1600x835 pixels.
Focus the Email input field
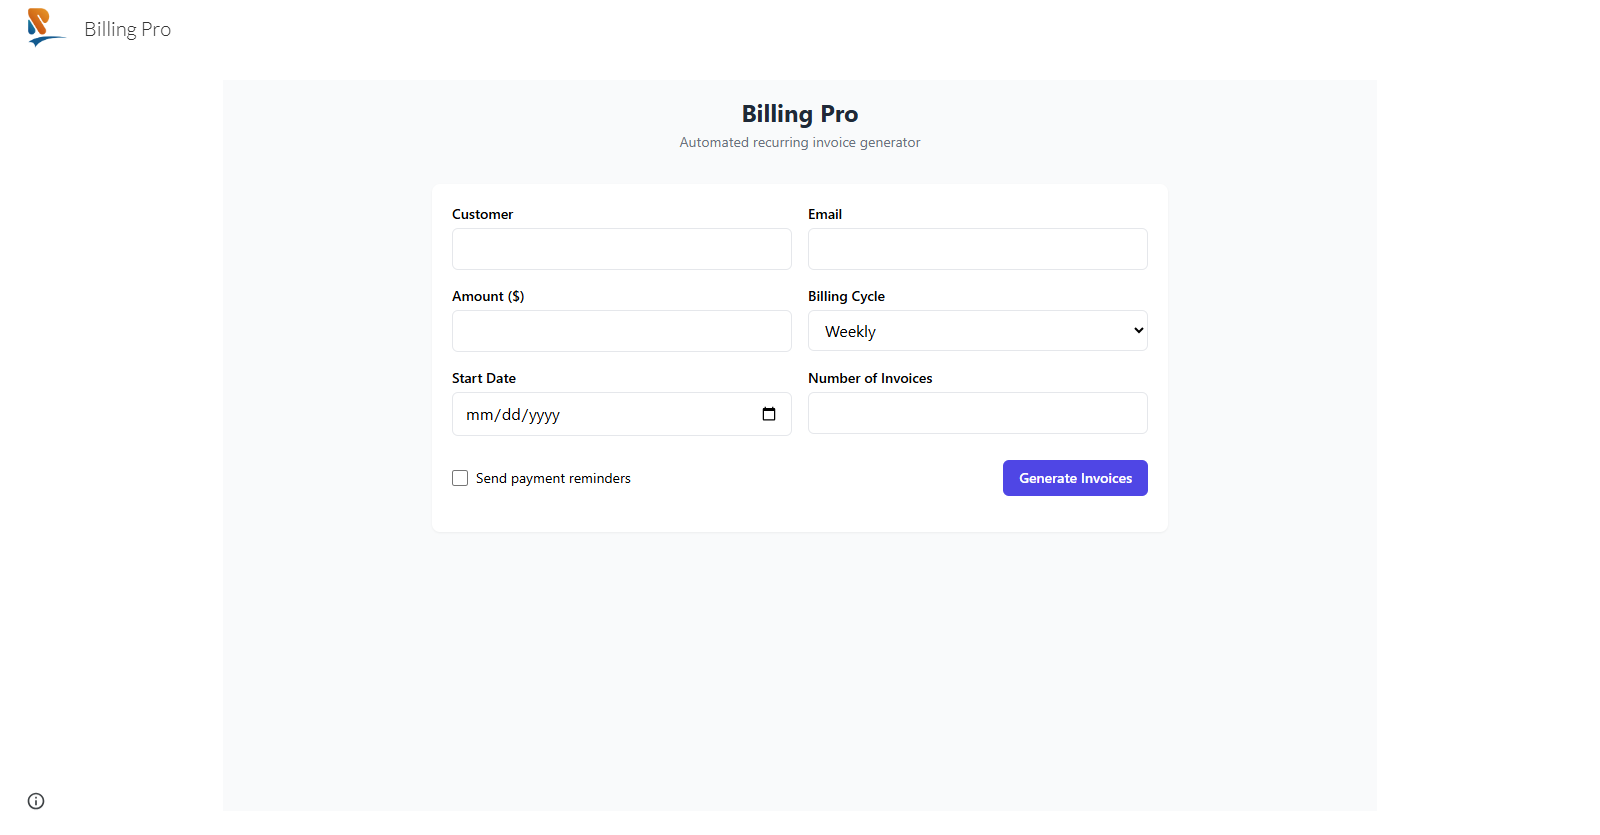click(x=978, y=249)
